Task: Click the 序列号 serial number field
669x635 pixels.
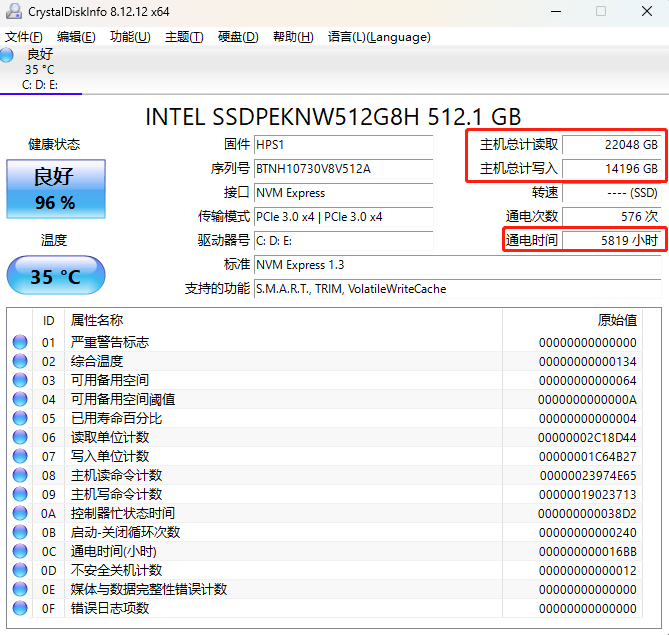Action: tap(343, 168)
